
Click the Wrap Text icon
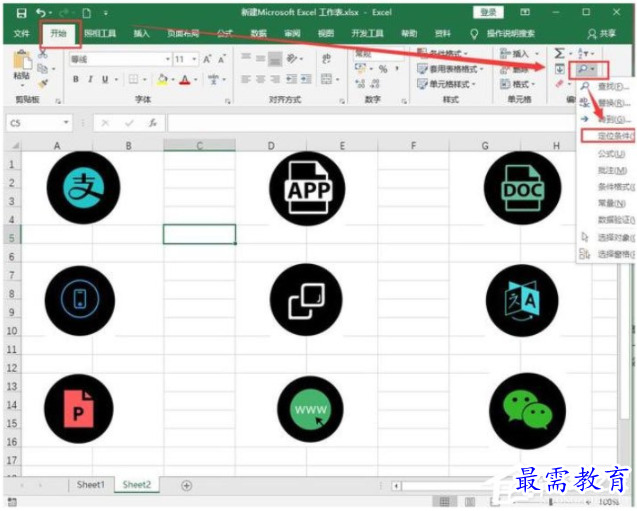[x=326, y=59]
